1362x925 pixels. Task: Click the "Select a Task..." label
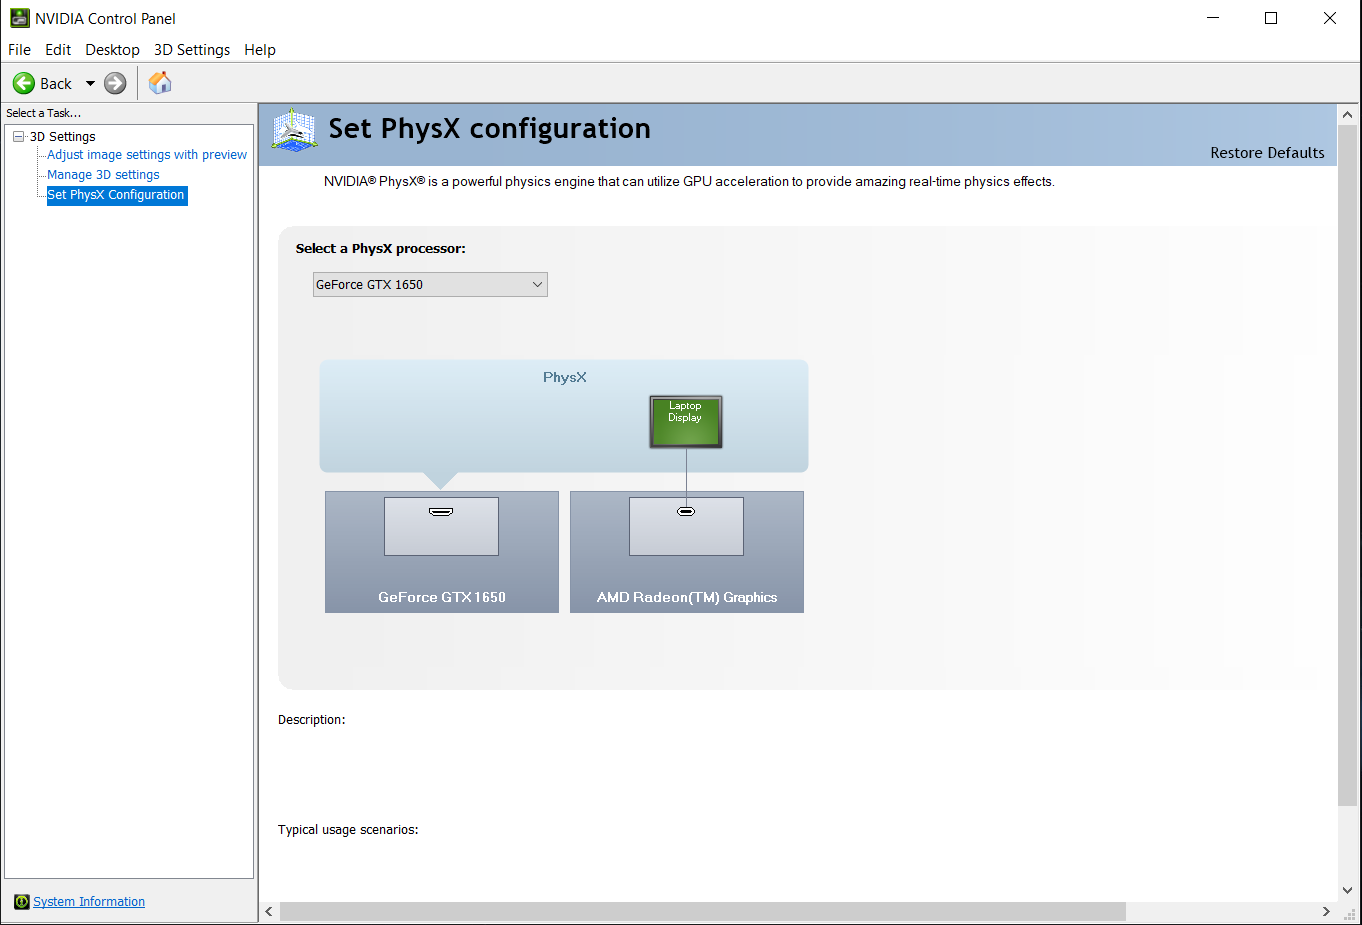pos(44,114)
